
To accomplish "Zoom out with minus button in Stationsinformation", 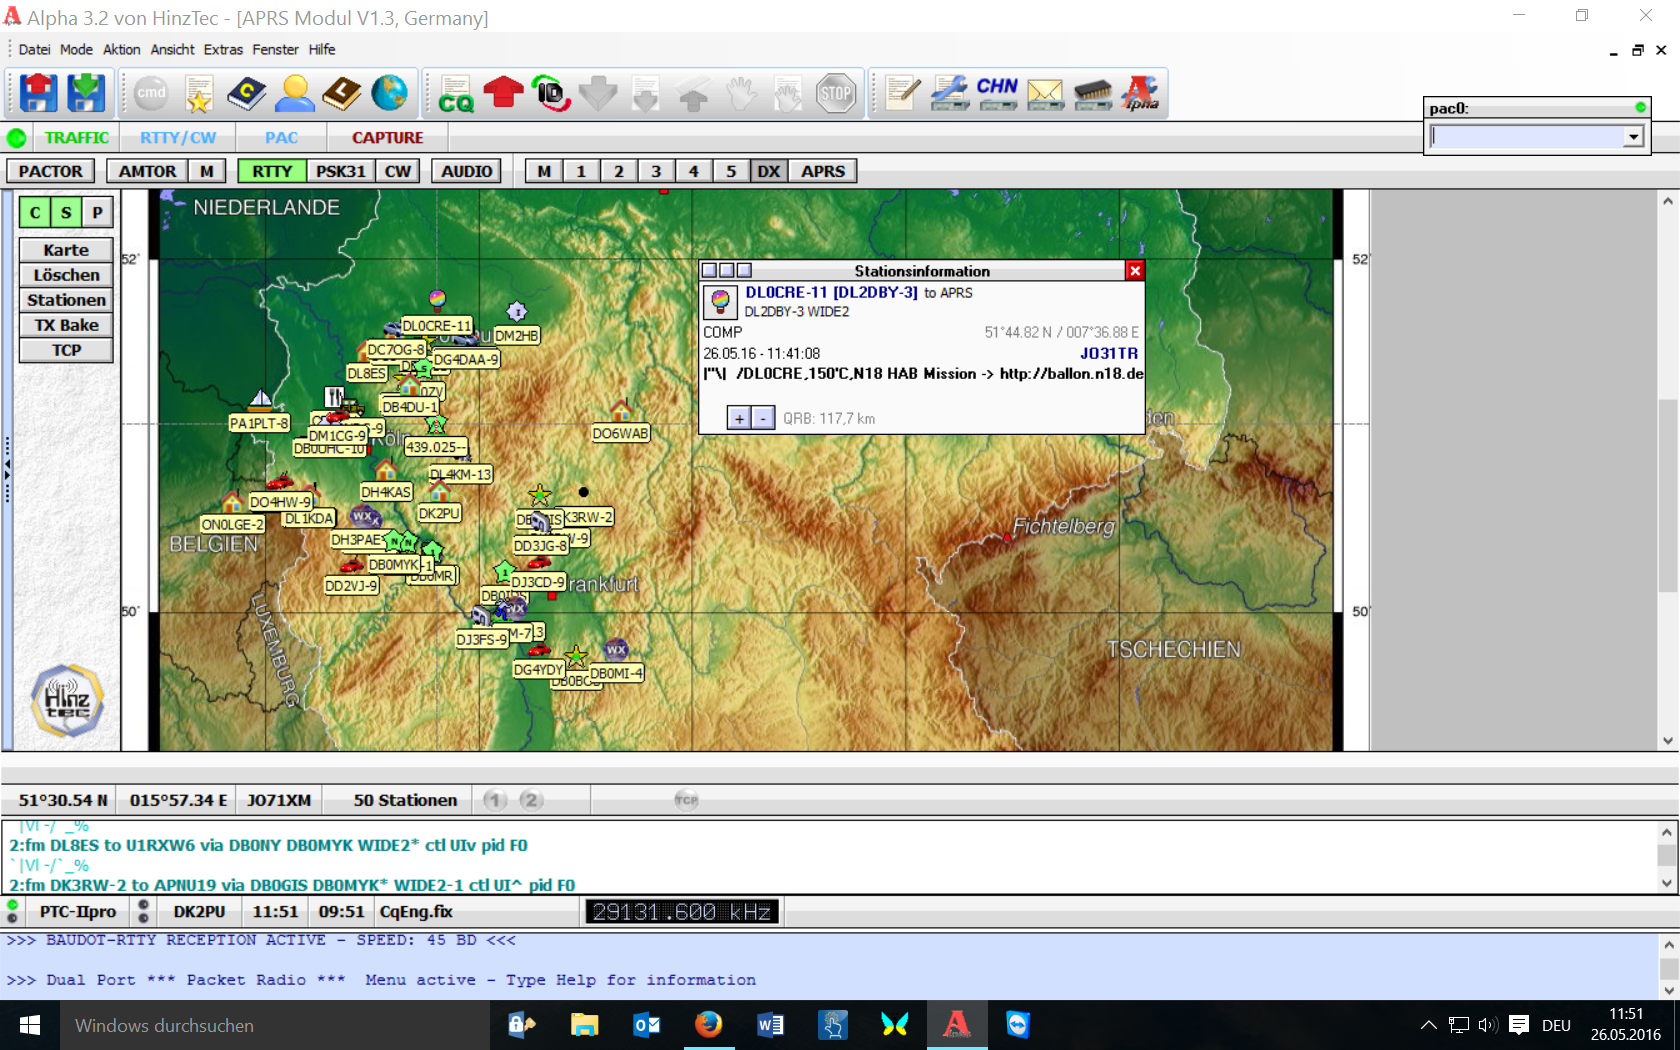I will (763, 418).
